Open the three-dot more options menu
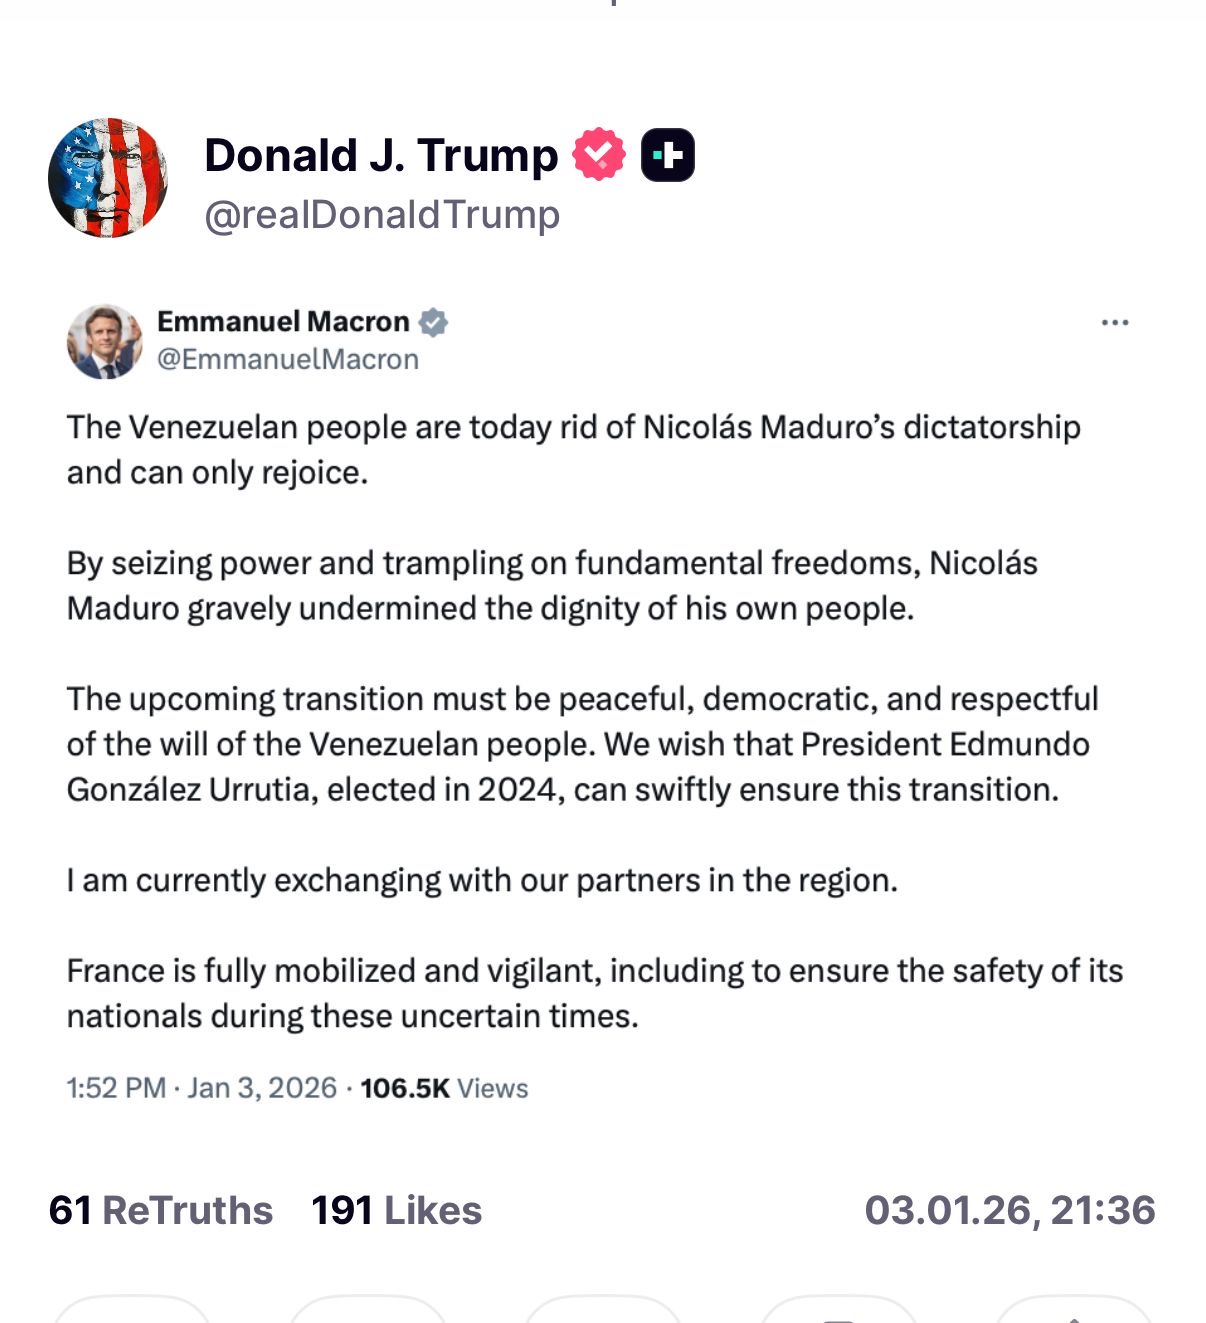 [1114, 322]
